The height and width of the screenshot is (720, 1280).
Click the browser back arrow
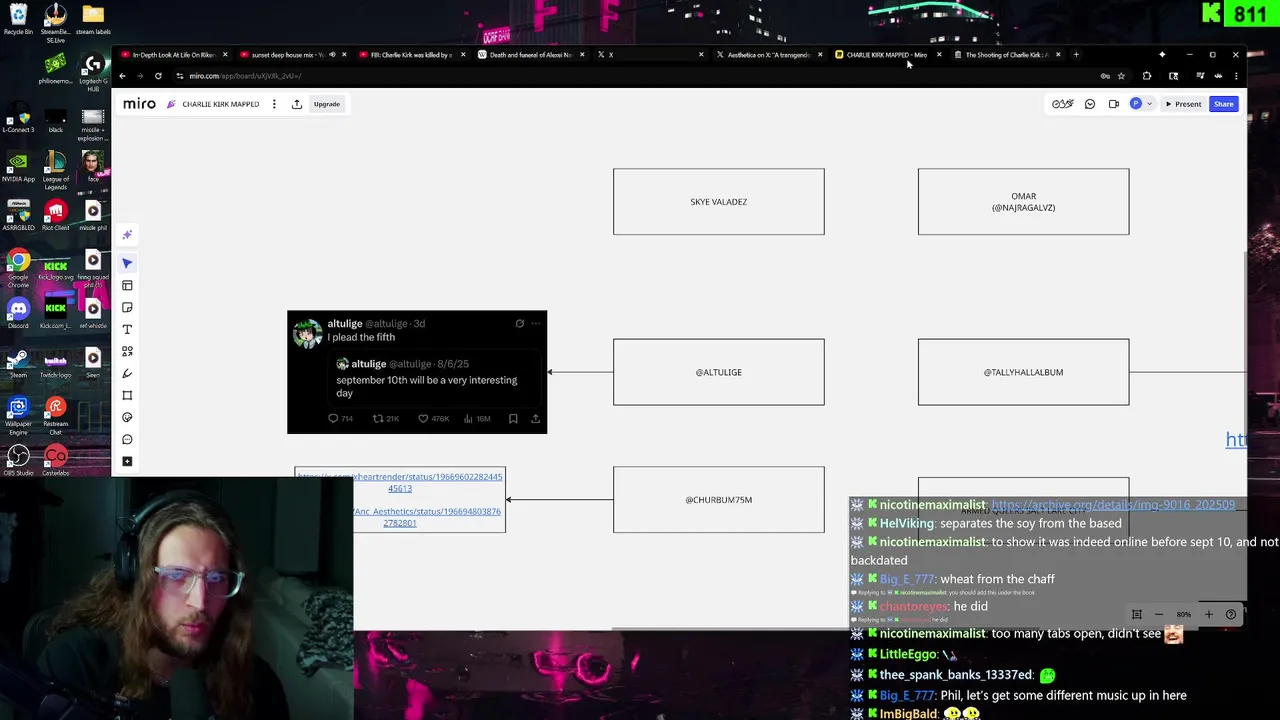point(122,76)
